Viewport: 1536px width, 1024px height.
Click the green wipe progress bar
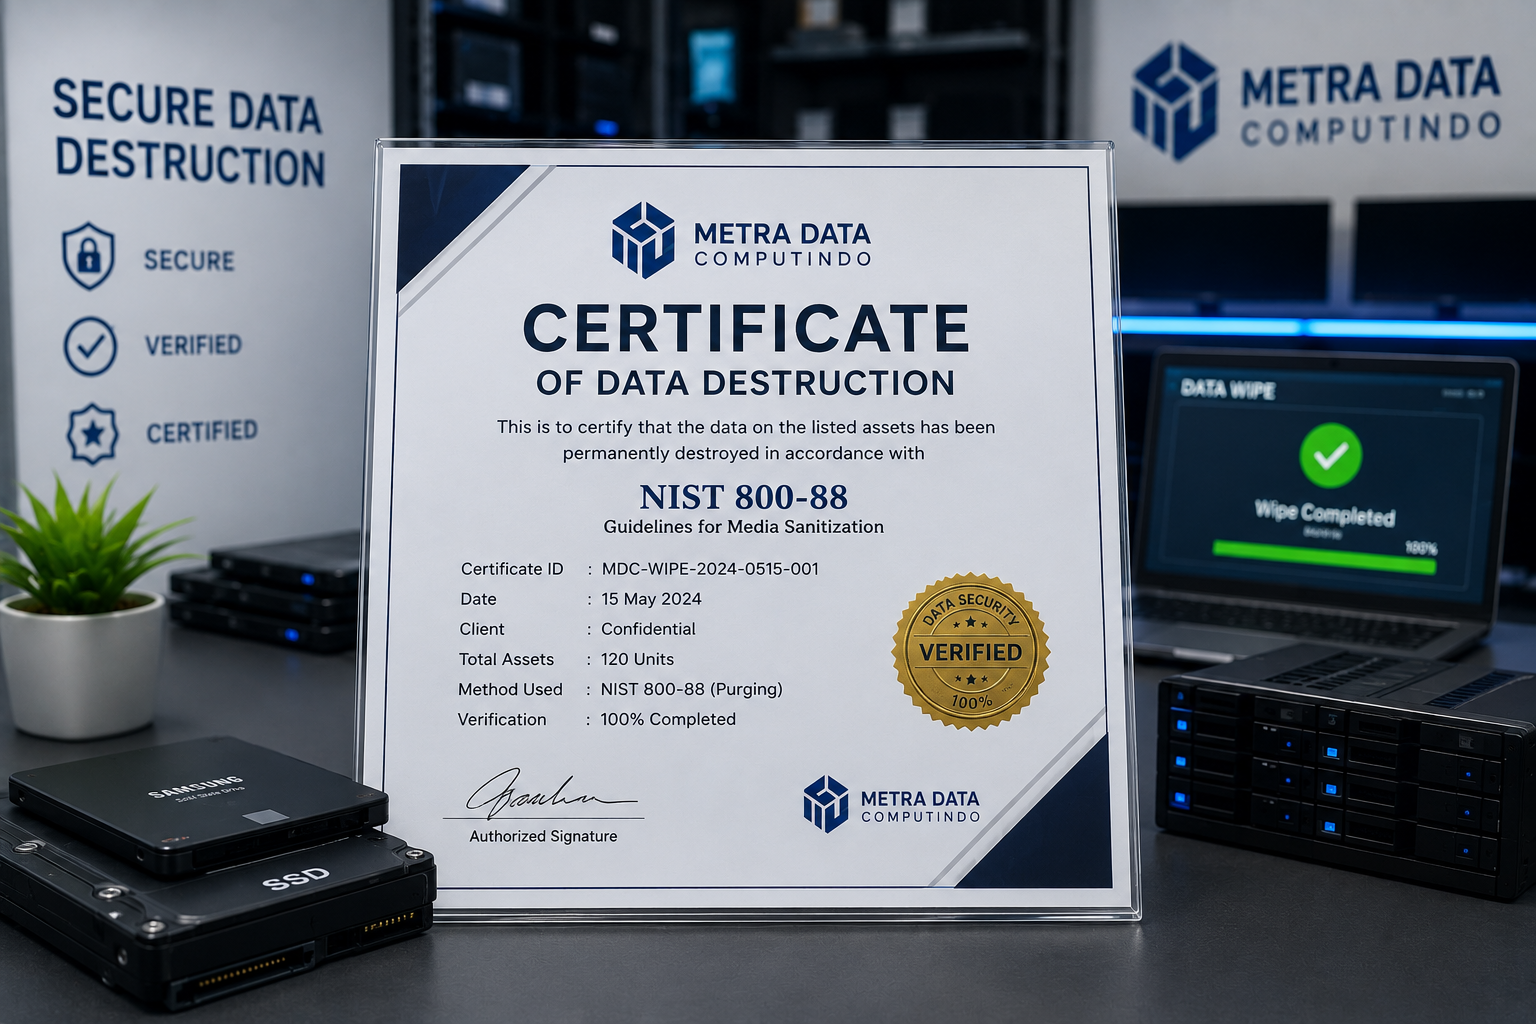(x=1324, y=558)
